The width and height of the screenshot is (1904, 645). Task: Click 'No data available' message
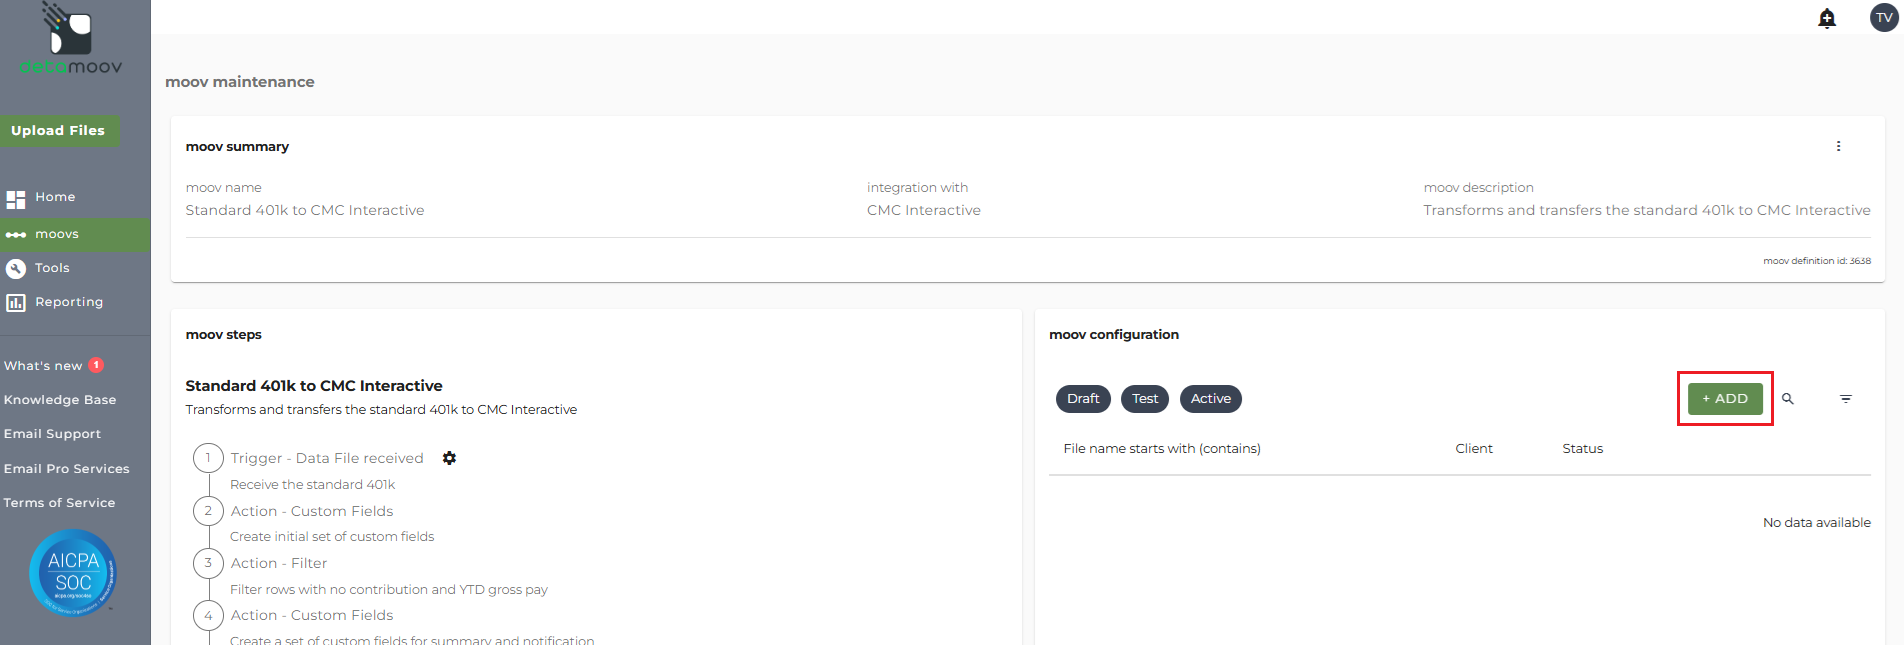(1816, 523)
